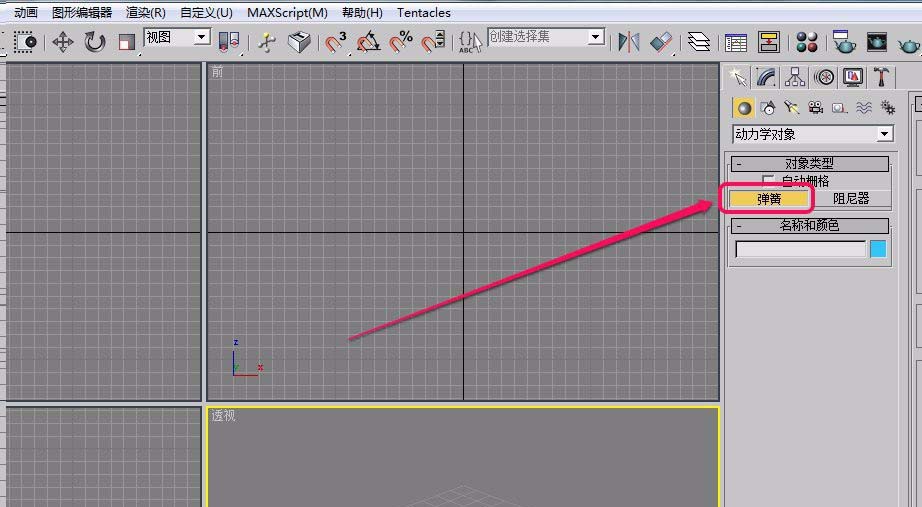
Task: Open the Tentacles menu
Action: coord(424,12)
